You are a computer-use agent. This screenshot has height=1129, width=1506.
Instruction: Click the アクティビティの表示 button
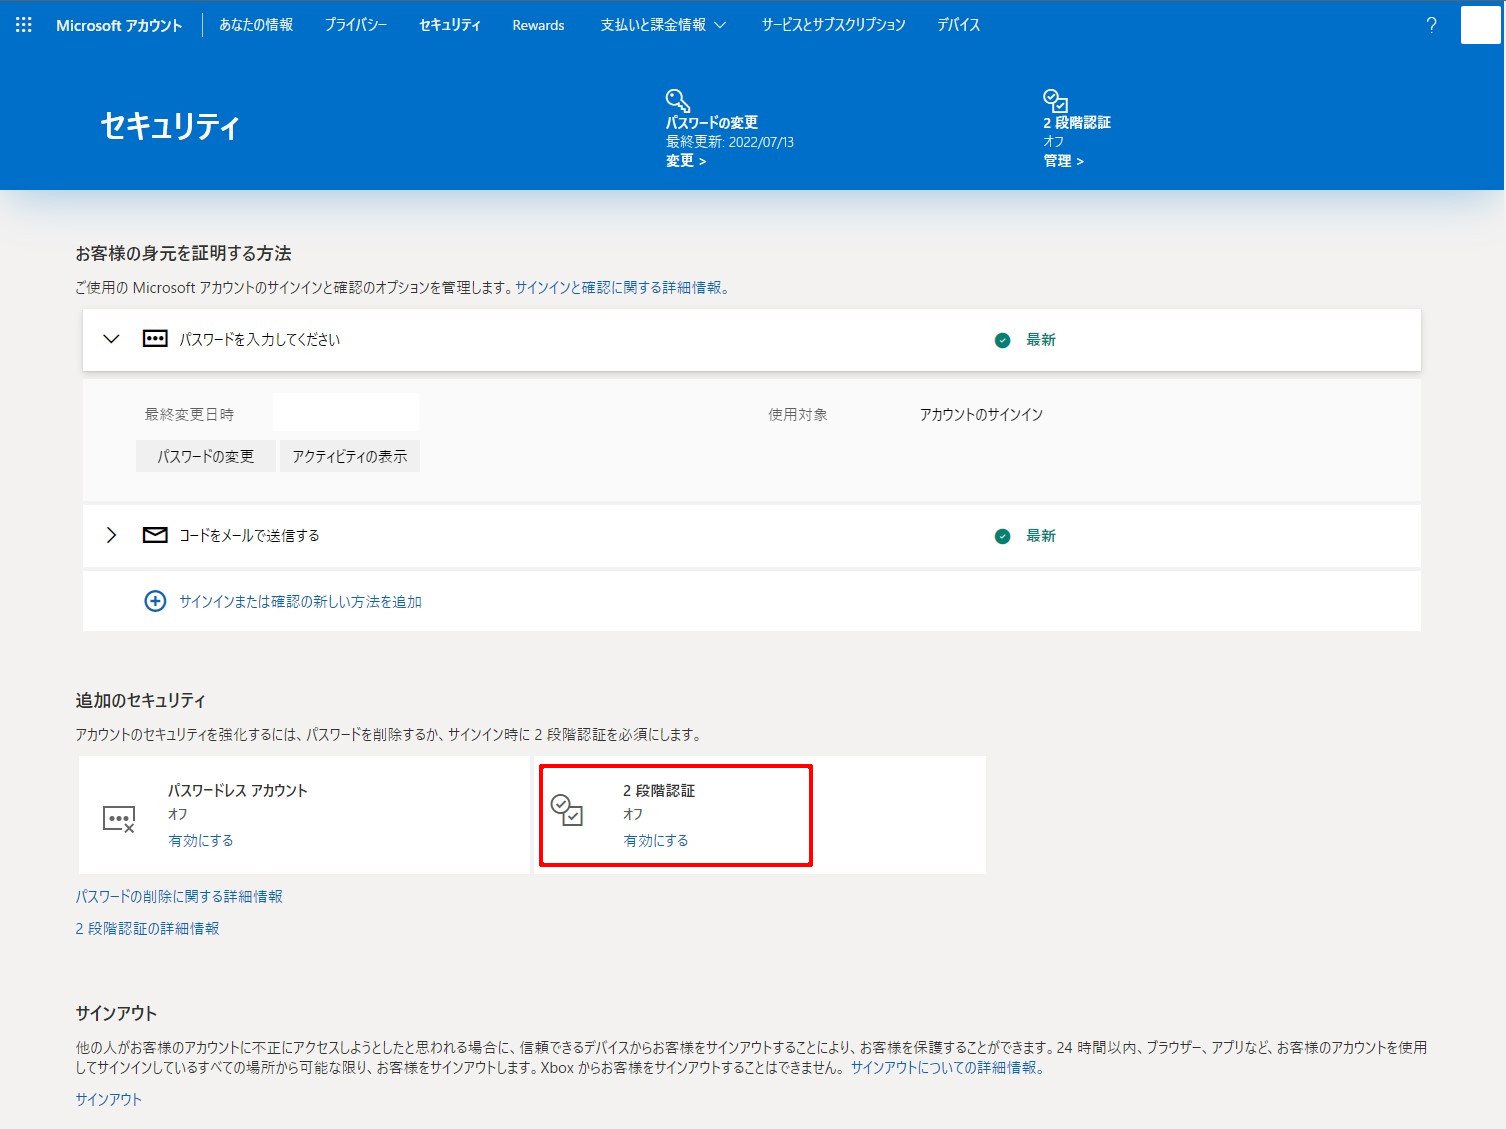(349, 456)
